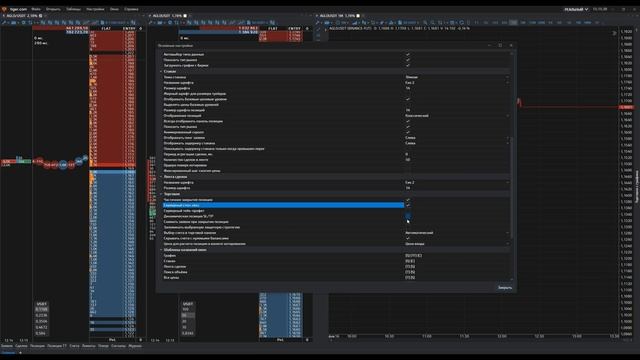Image resolution: width=640 pixels, height=360 pixels.
Task: Click magnifier zoom icon in chart toolbar
Action: [x=425, y=22]
